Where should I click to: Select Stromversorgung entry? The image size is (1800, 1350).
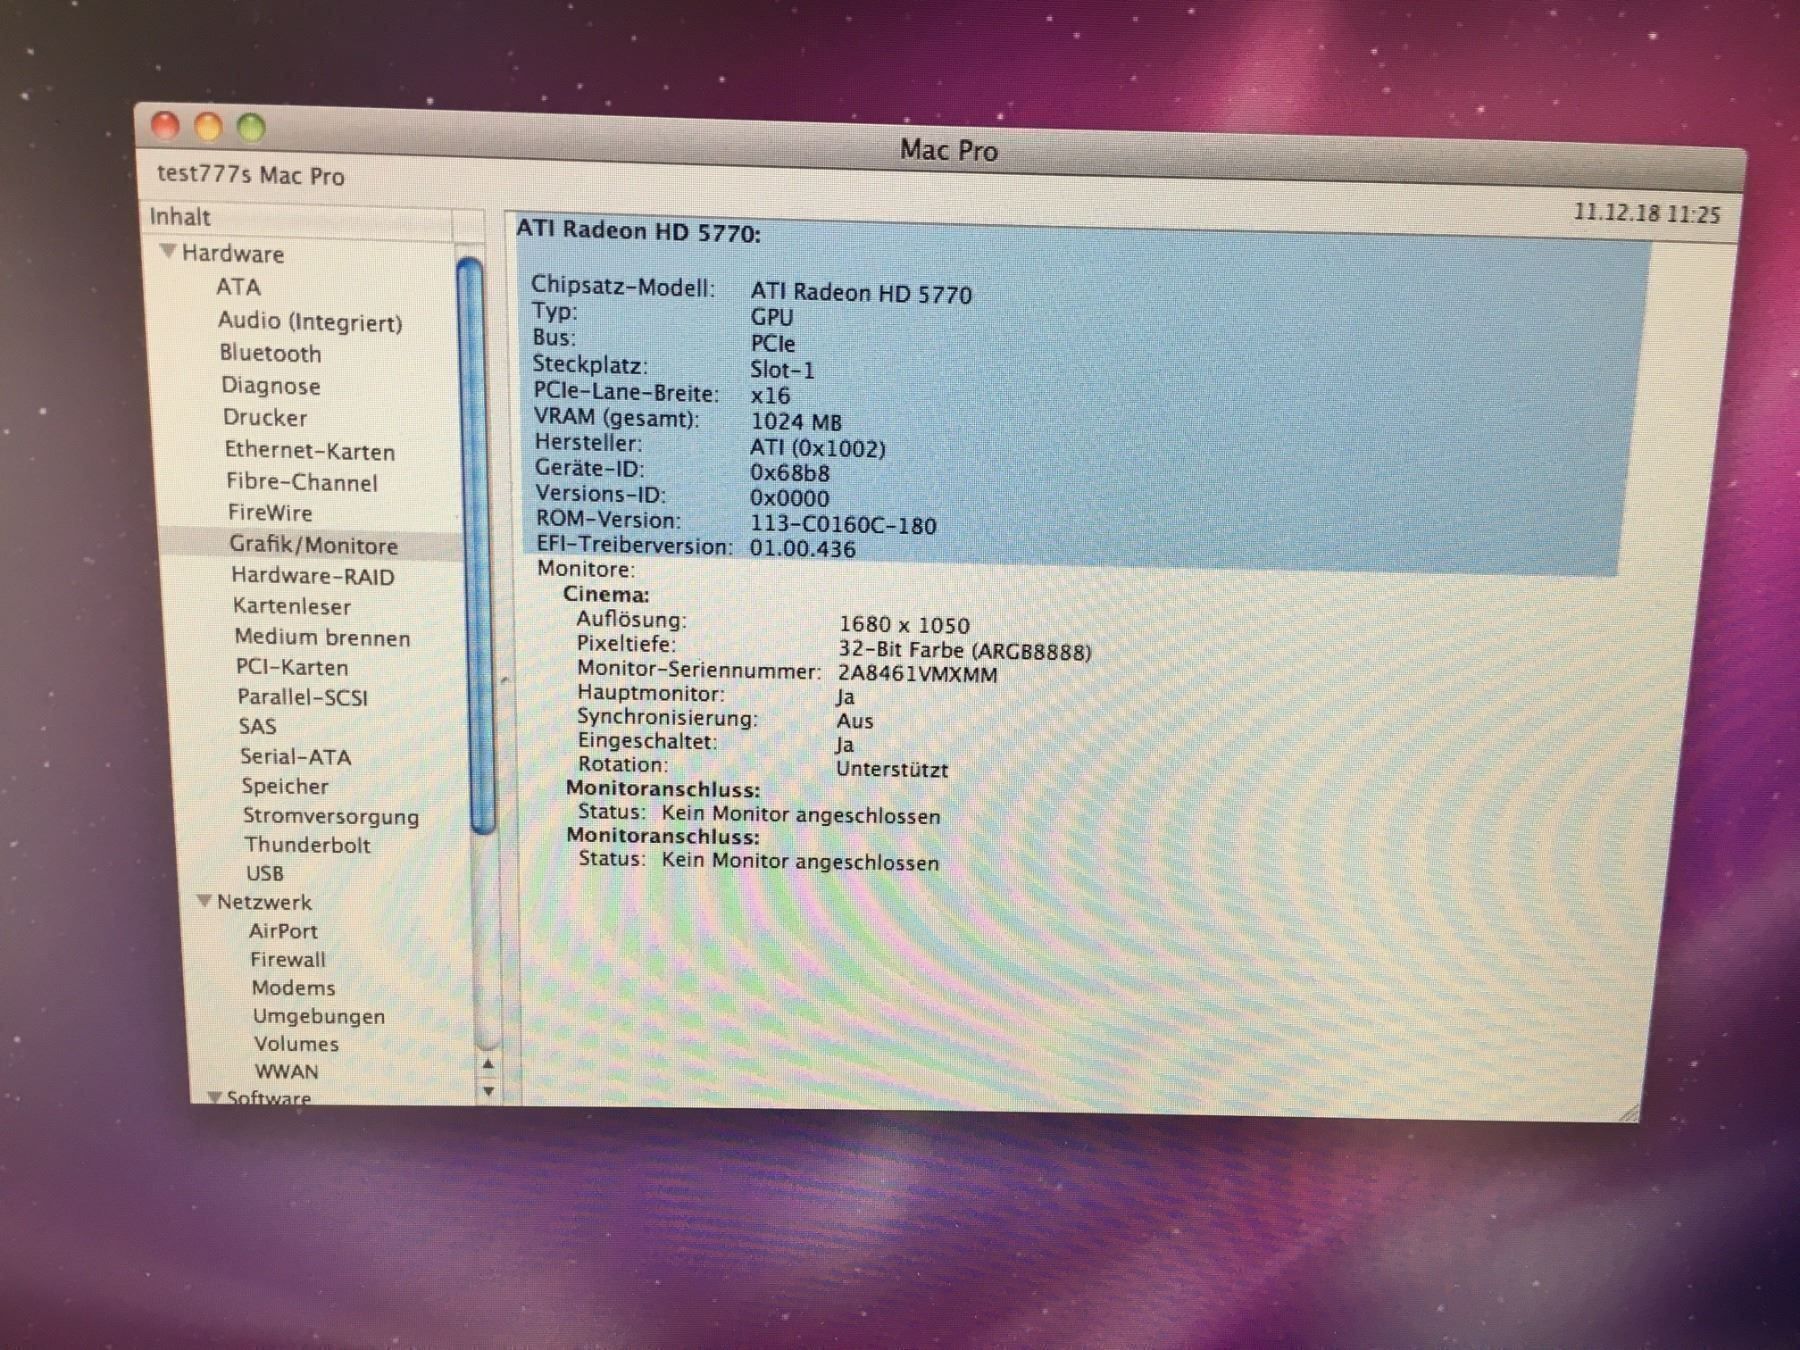tap(331, 816)
